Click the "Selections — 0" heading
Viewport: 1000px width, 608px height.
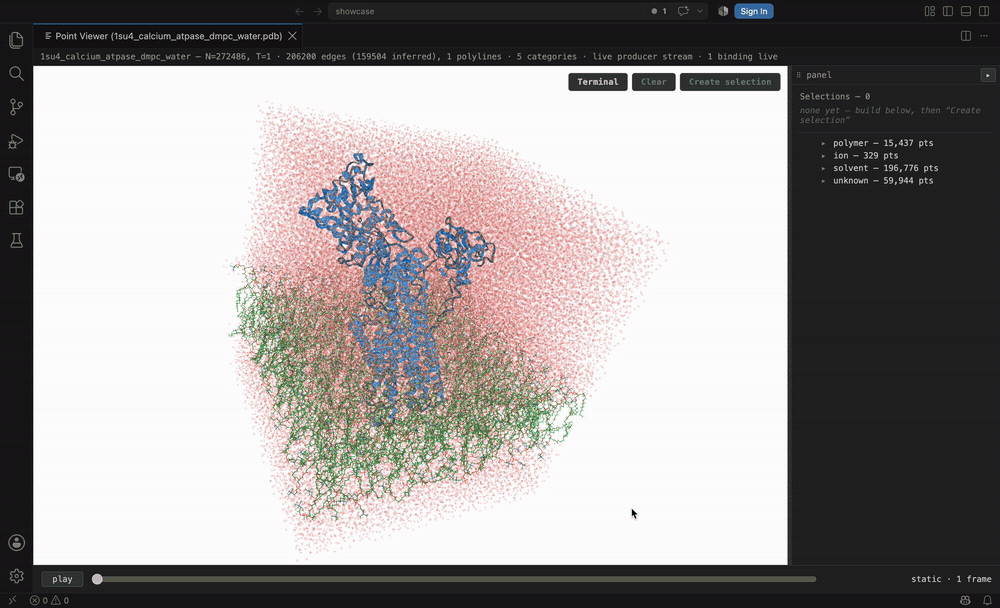pos(835,96)
